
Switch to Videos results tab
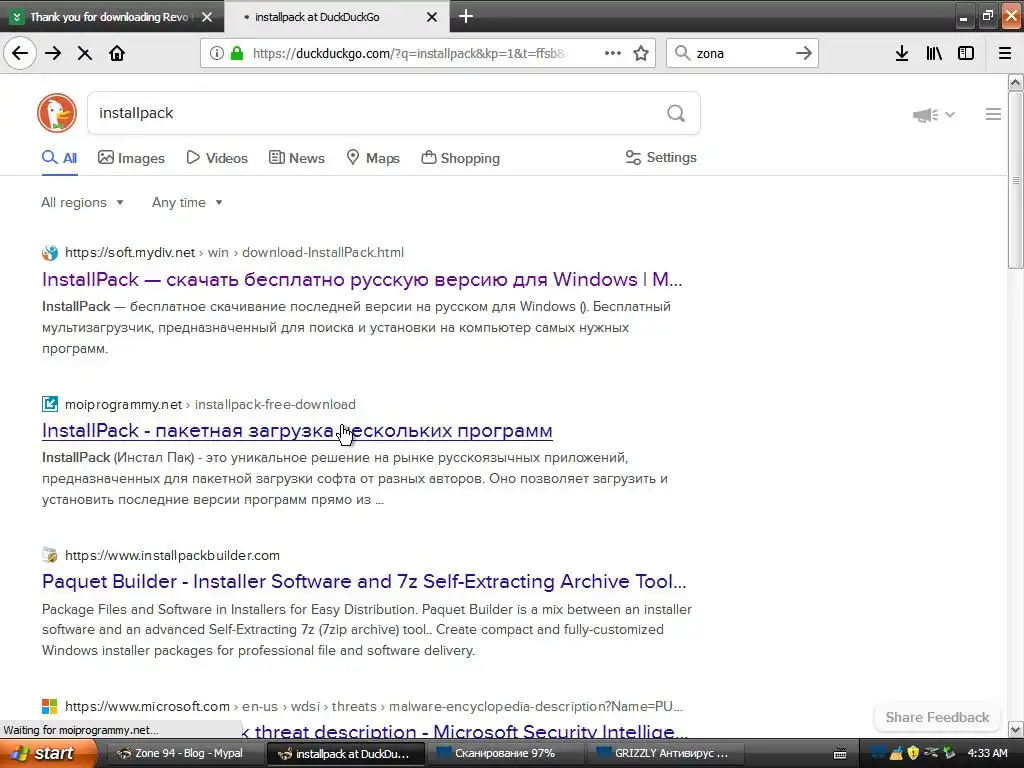click(217, 158)
